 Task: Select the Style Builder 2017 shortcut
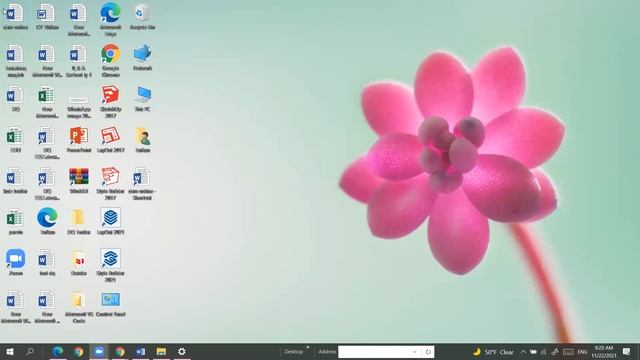(x=111, y=184)
